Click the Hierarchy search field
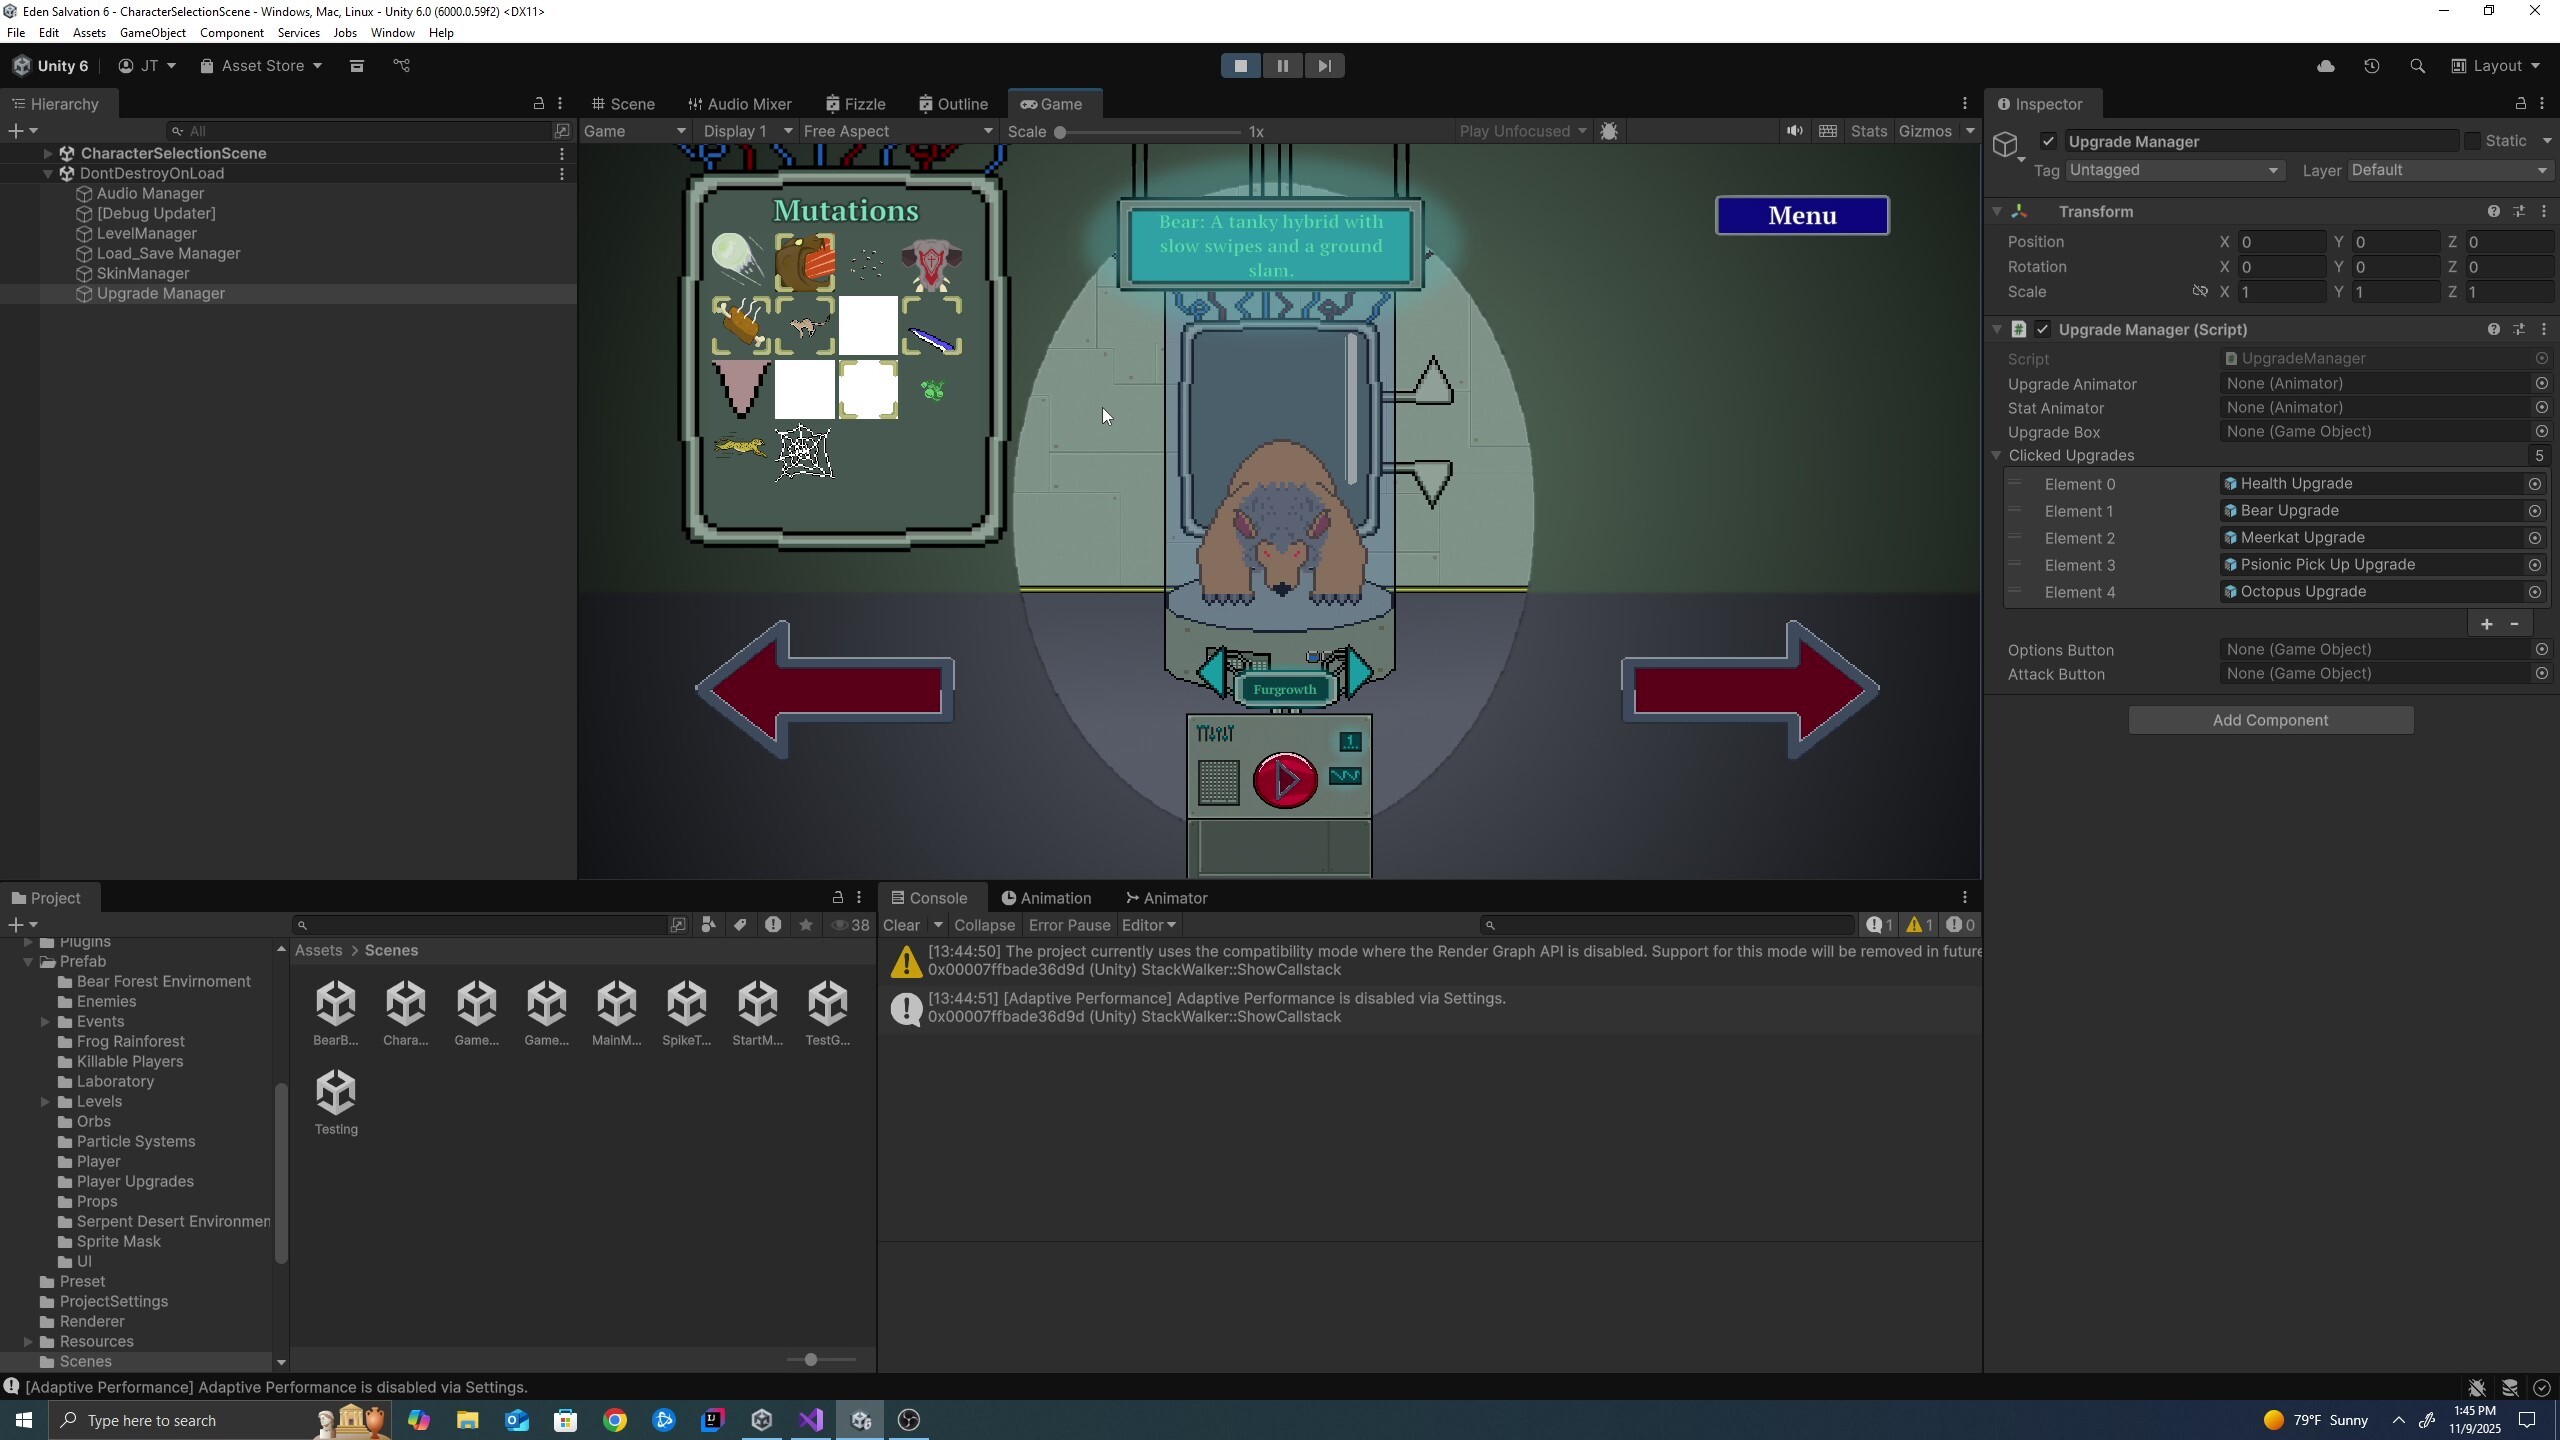The height and width of the screenshot is (1440, 2560). 360,131
